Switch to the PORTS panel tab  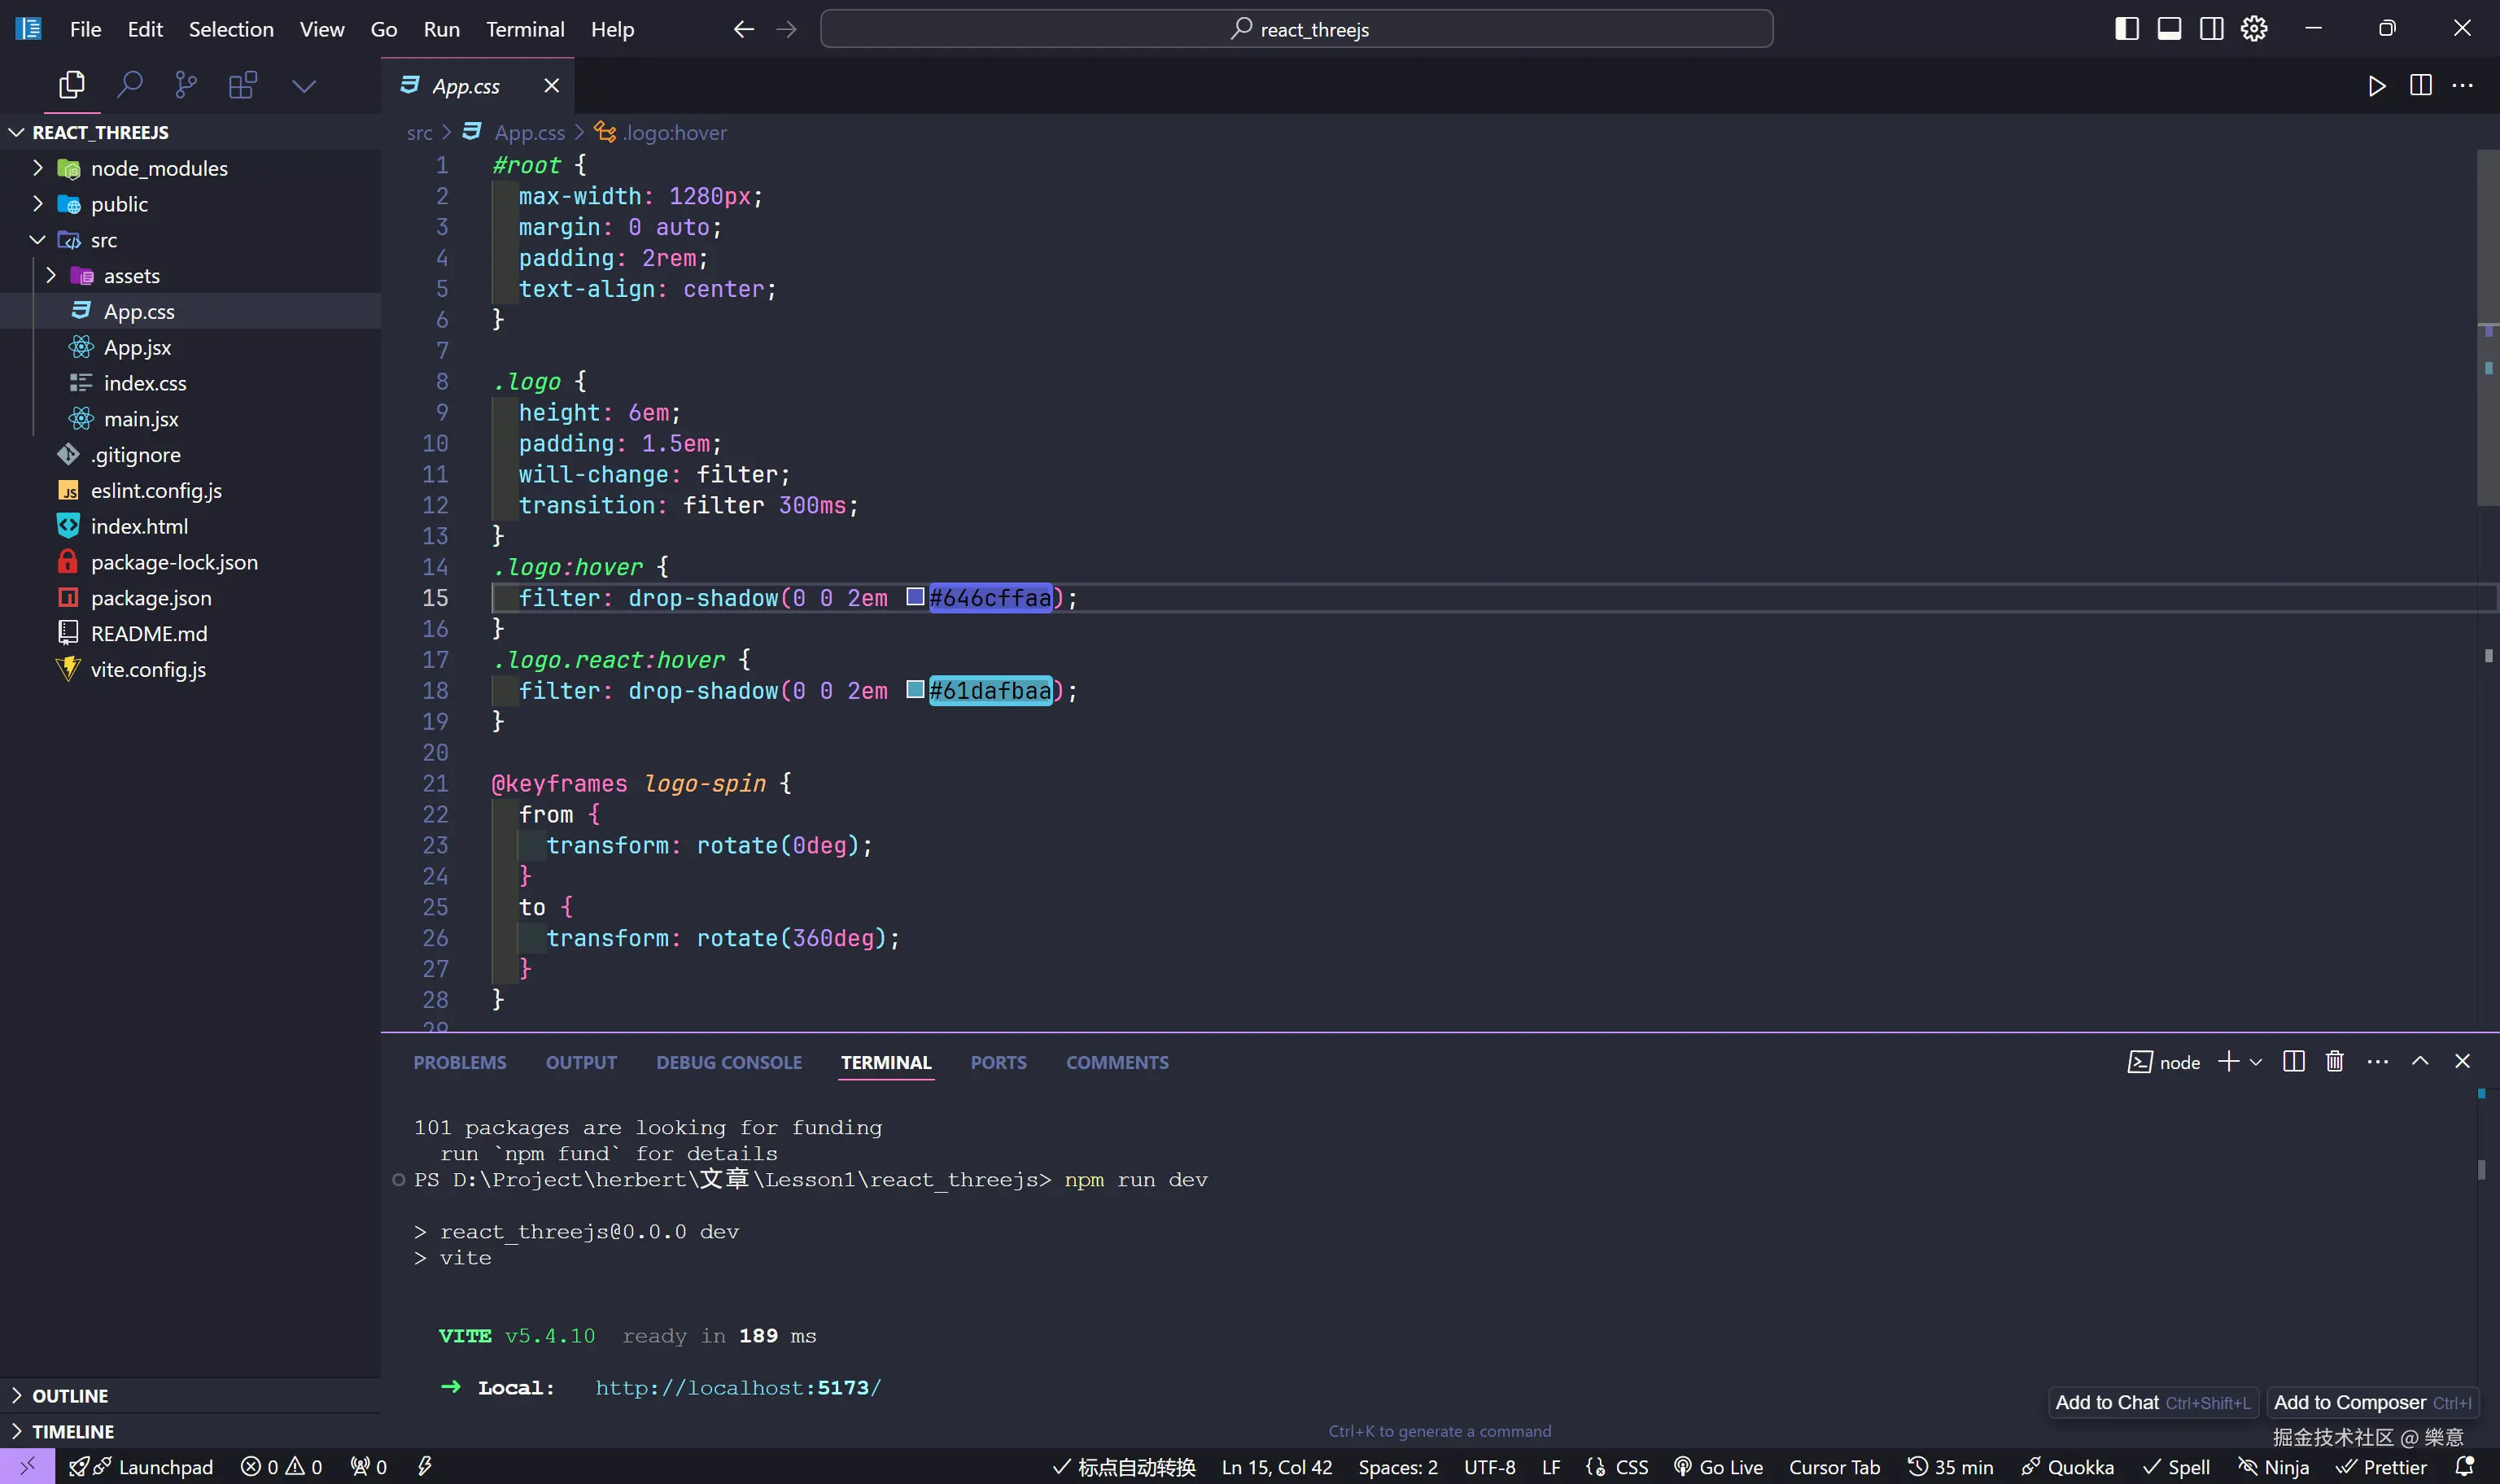point(998,1062)
